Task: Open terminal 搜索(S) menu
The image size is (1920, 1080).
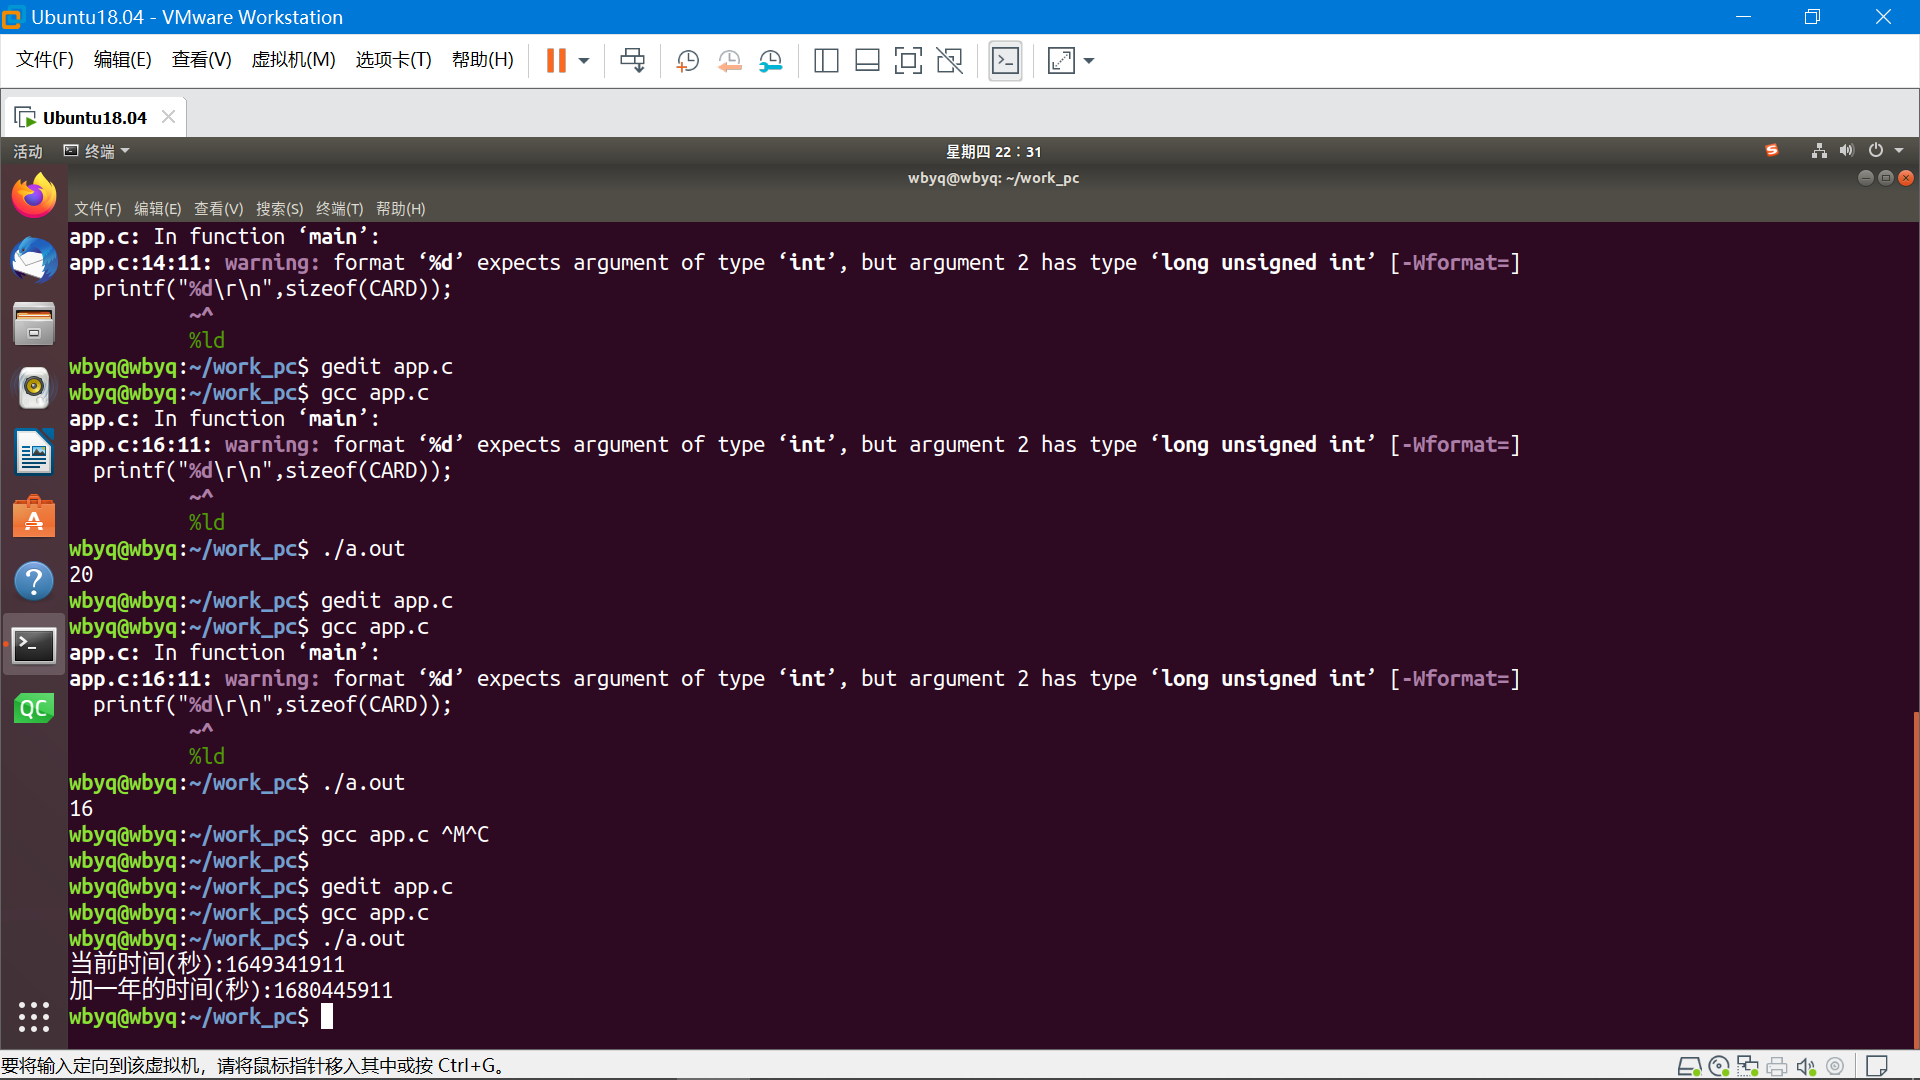Action: (279, 209)
